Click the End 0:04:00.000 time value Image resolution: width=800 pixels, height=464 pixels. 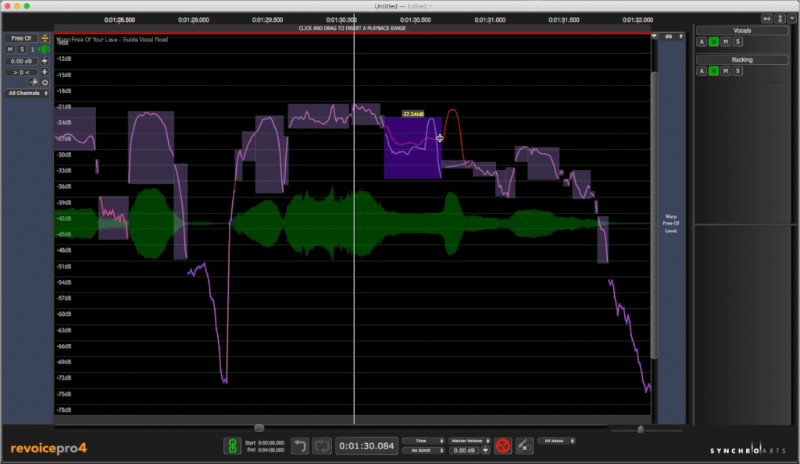(271, 450)
